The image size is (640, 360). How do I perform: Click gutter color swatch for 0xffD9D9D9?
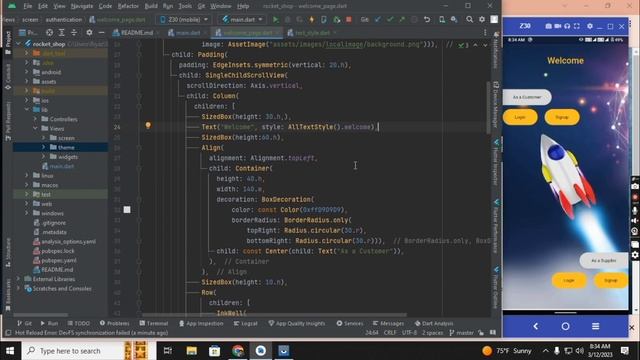(127, 209)
